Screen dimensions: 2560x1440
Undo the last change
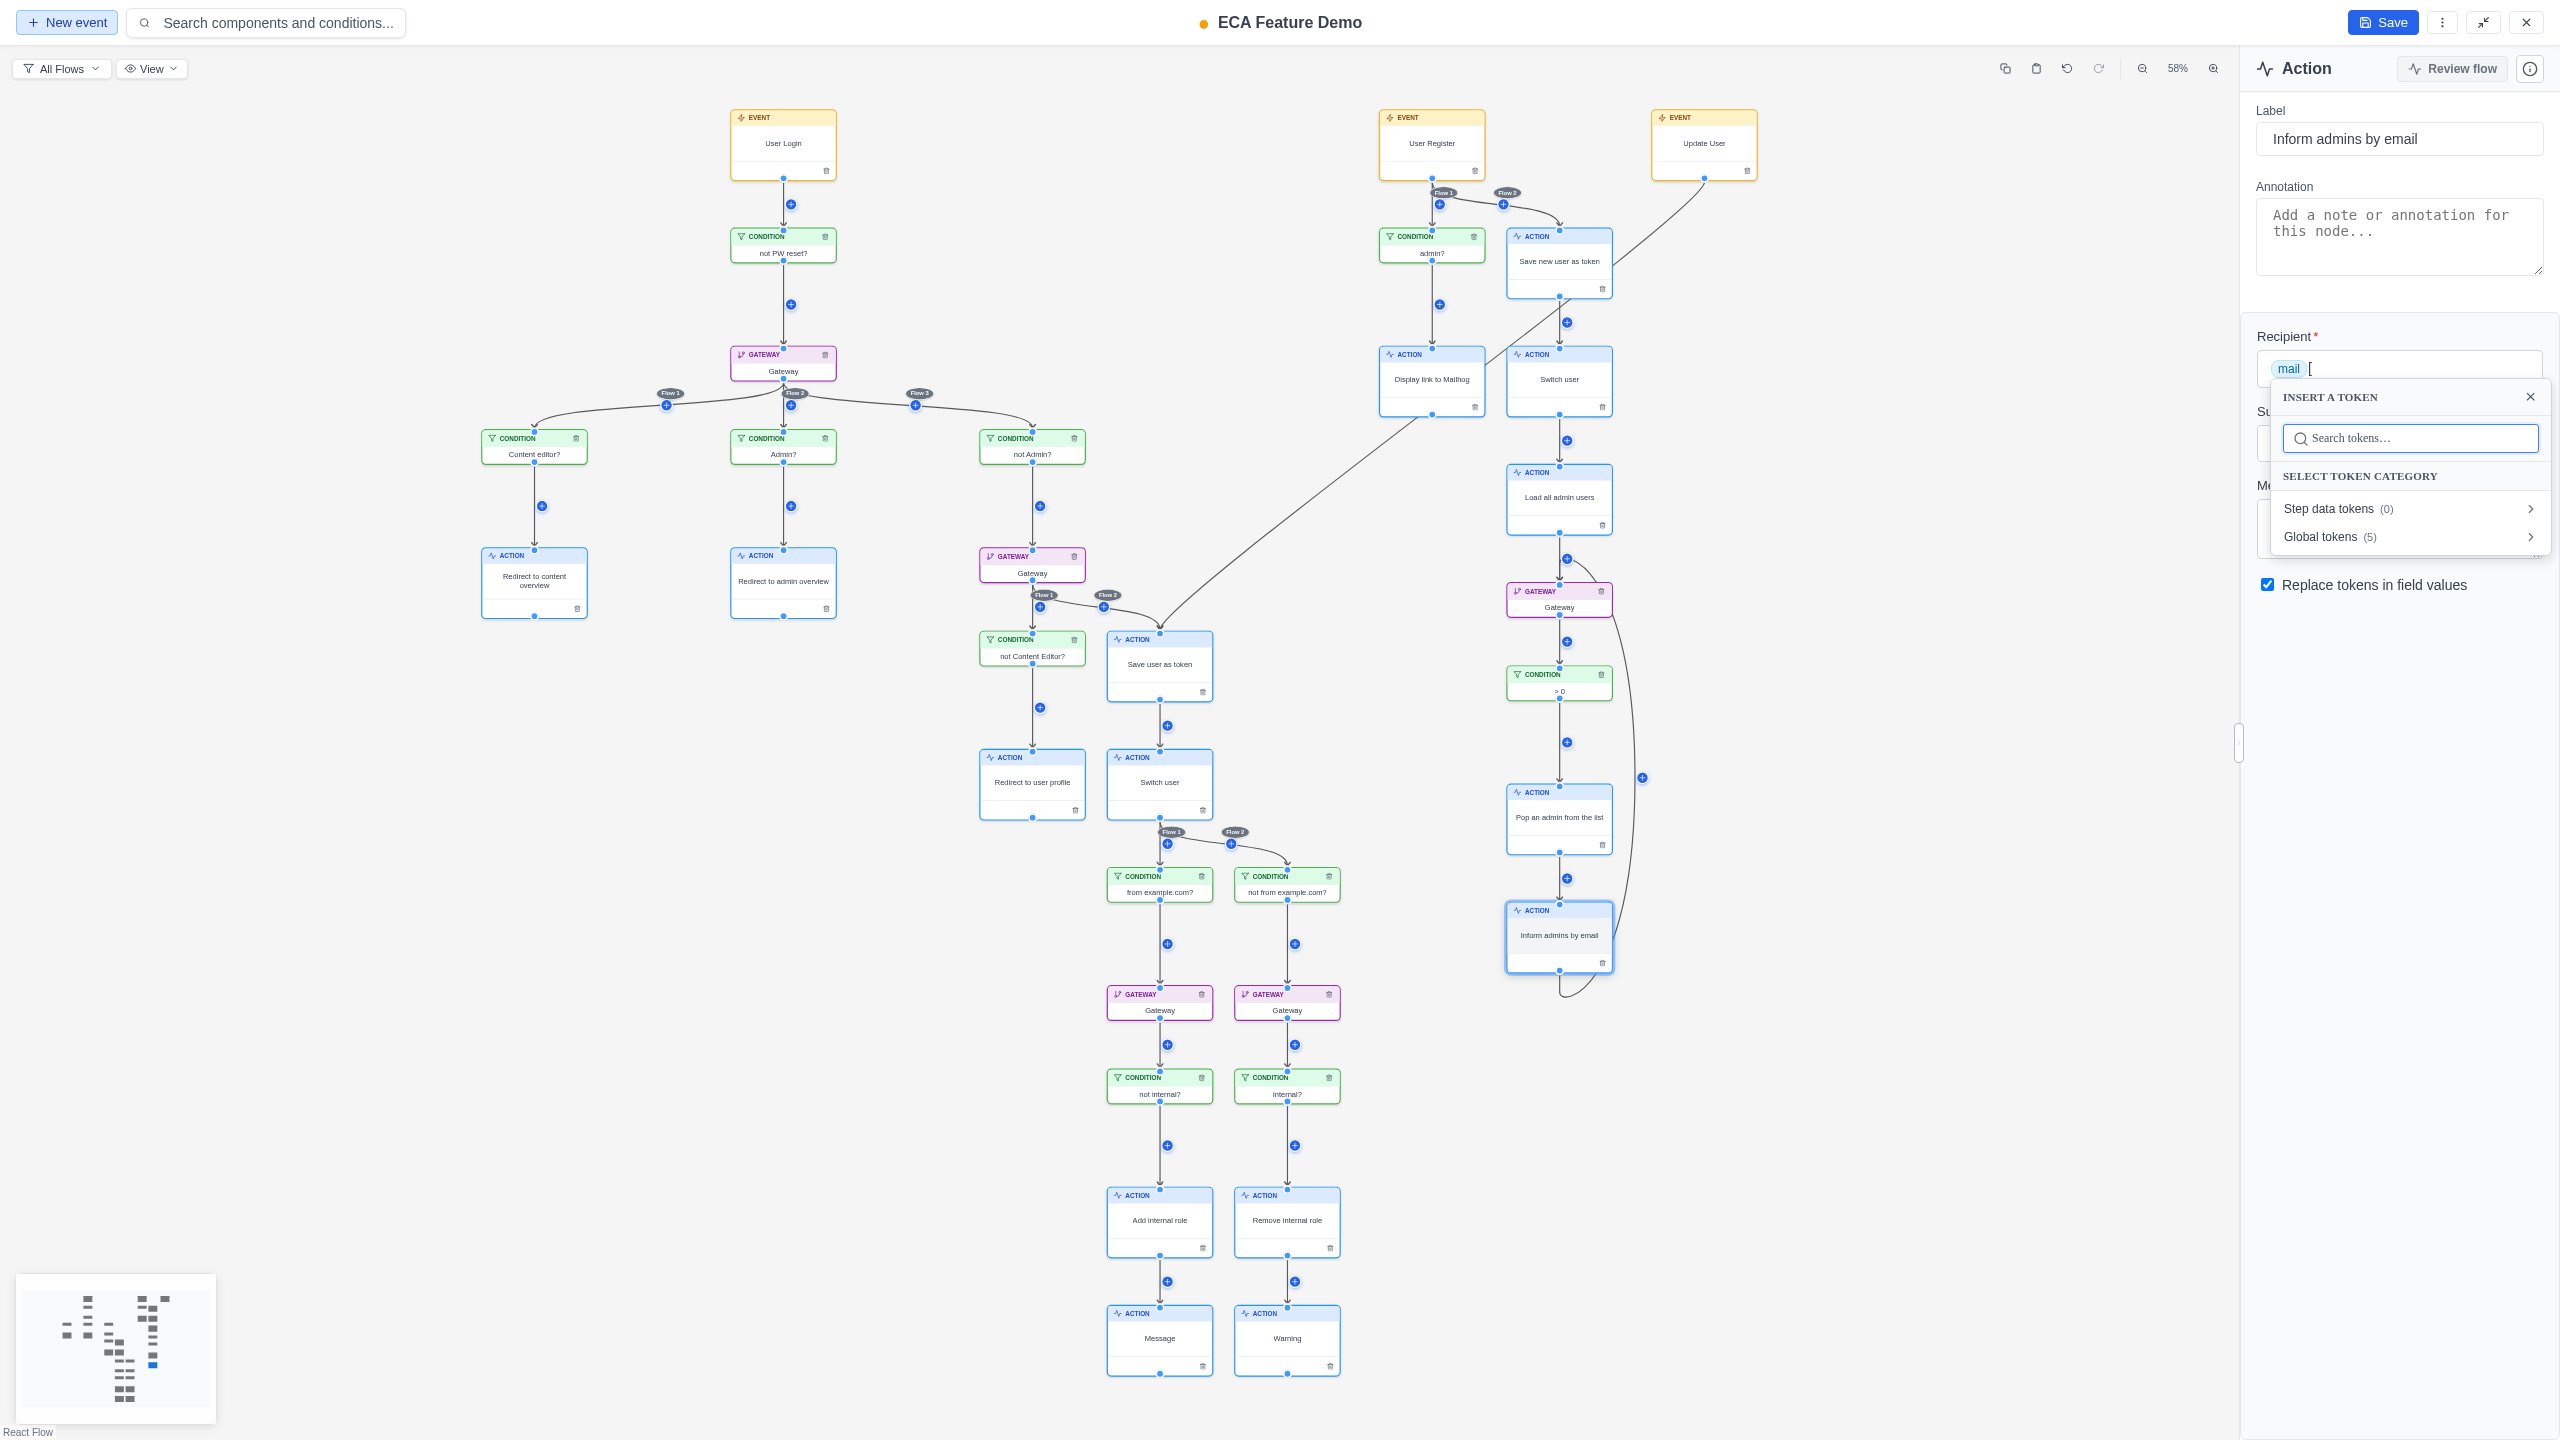2067,69
